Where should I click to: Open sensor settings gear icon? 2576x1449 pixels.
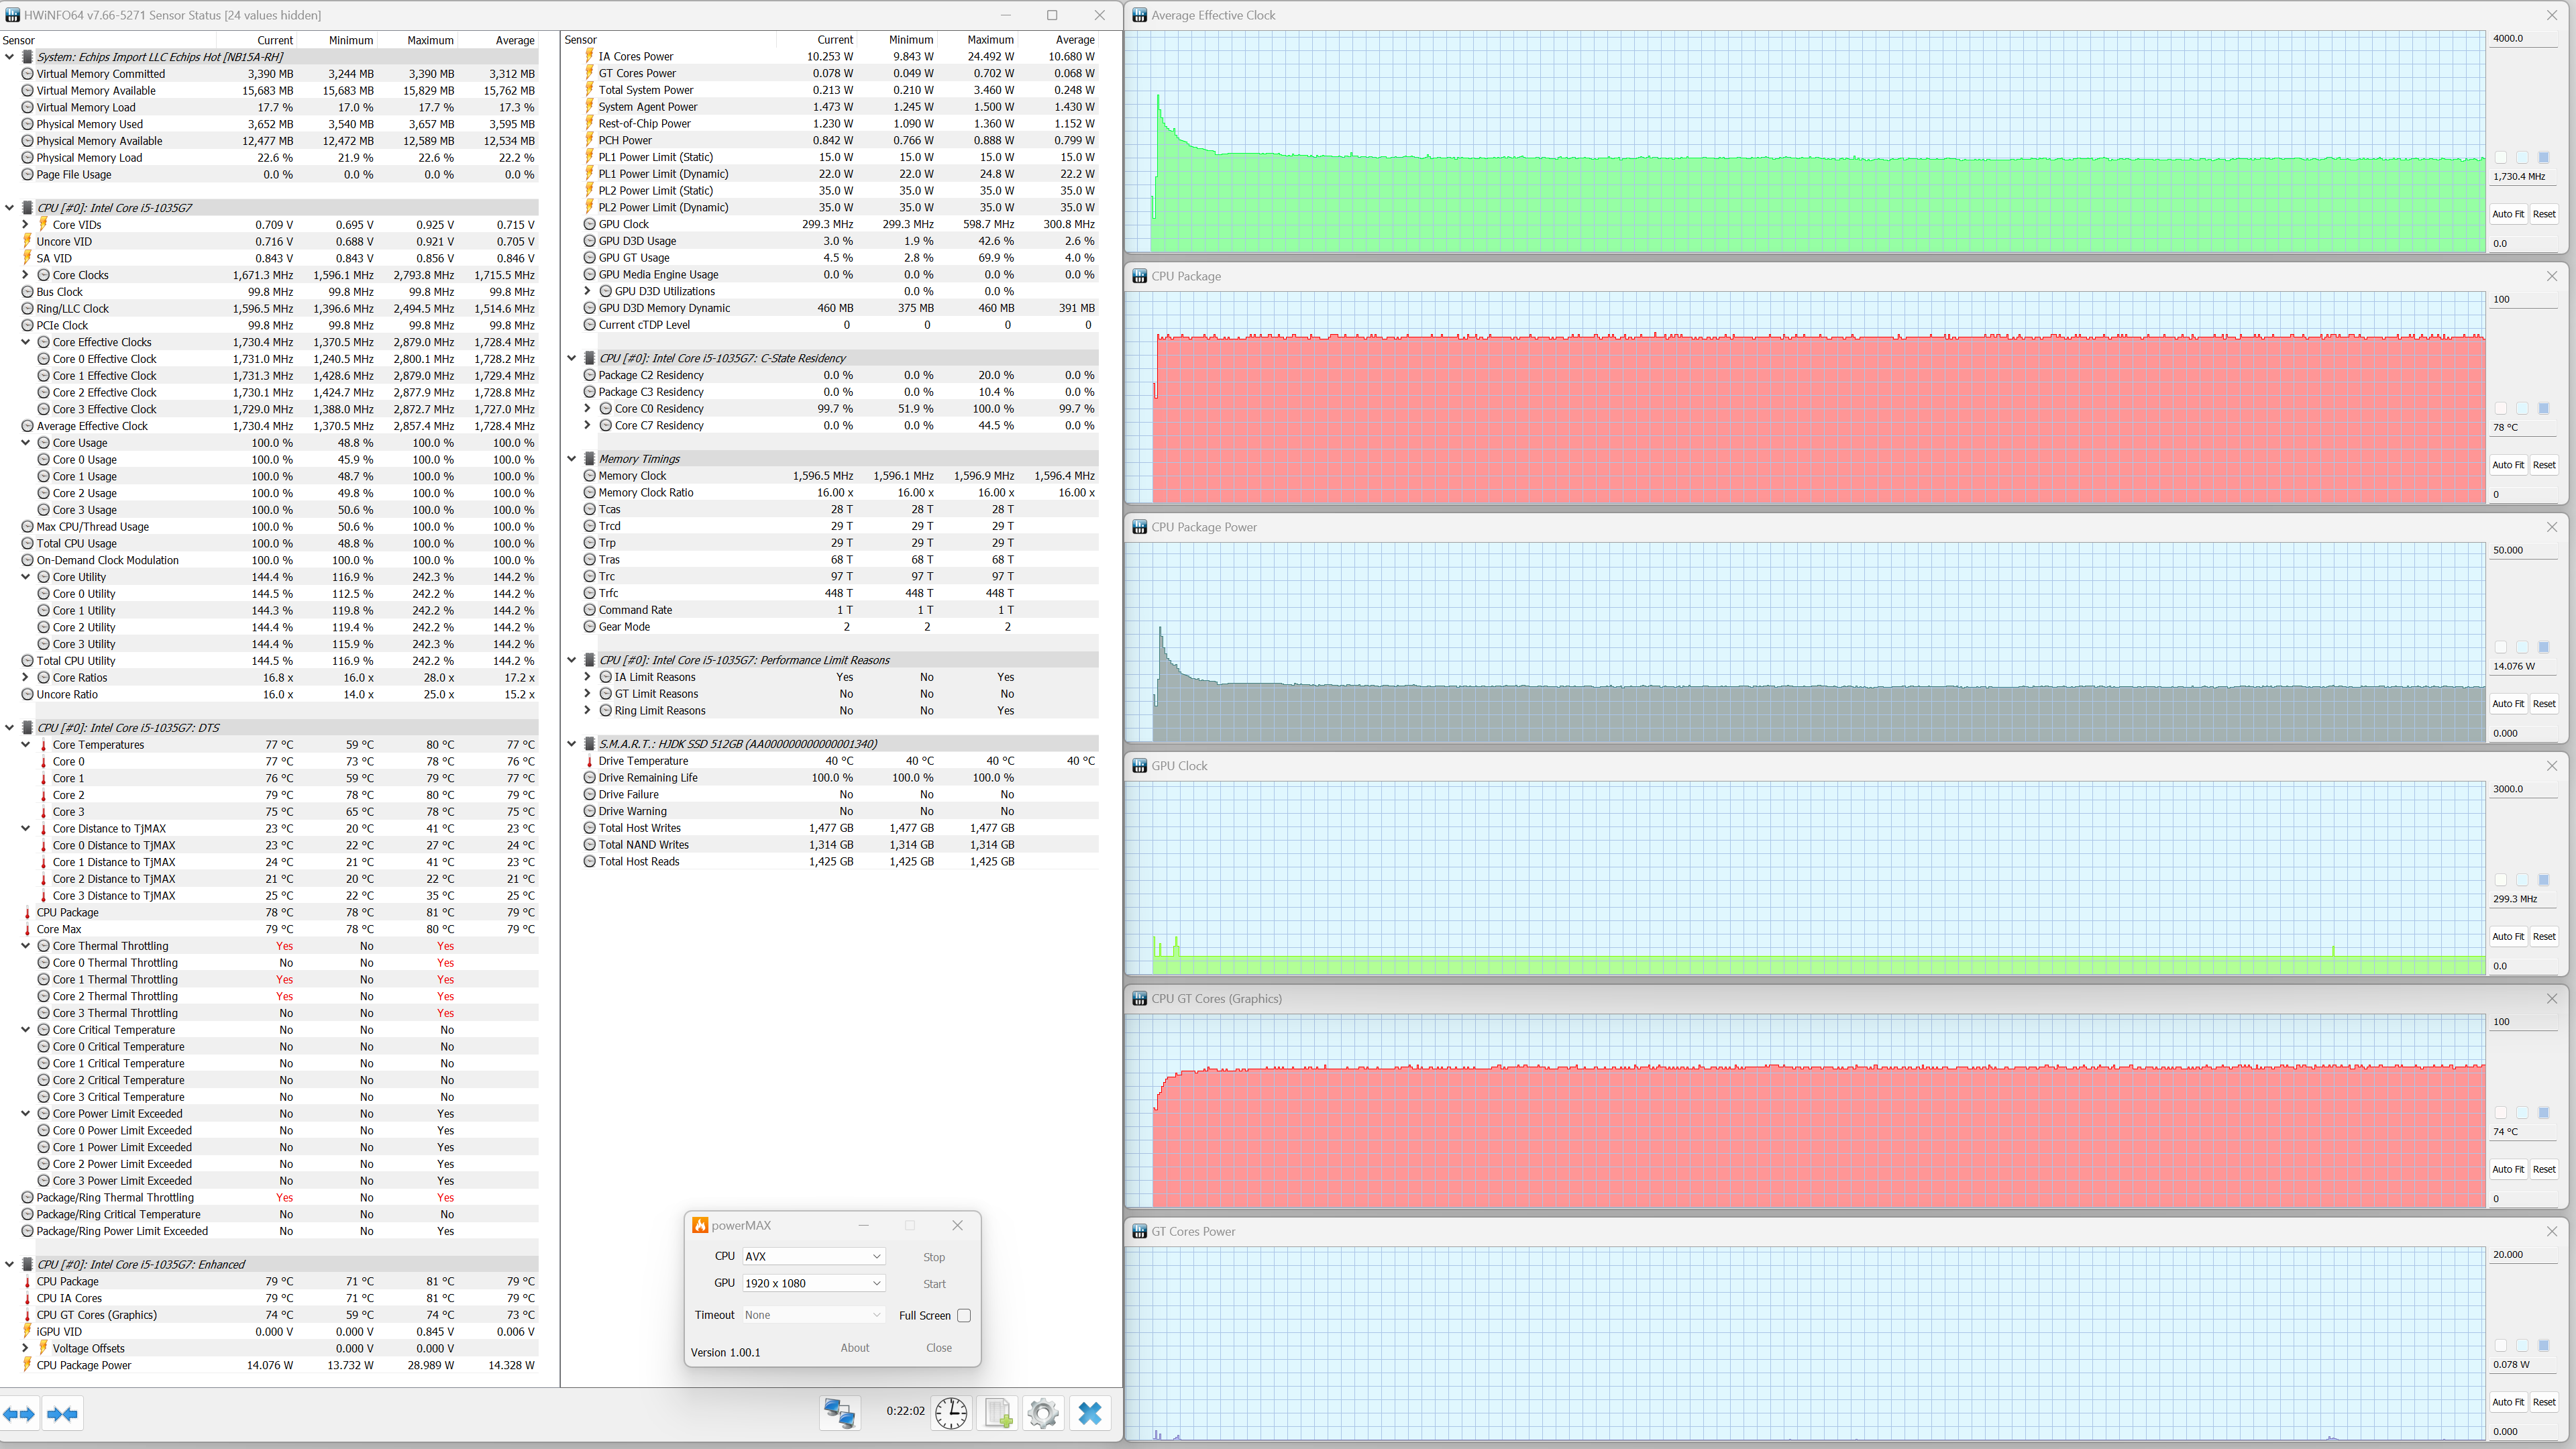click(1043, 1412)
